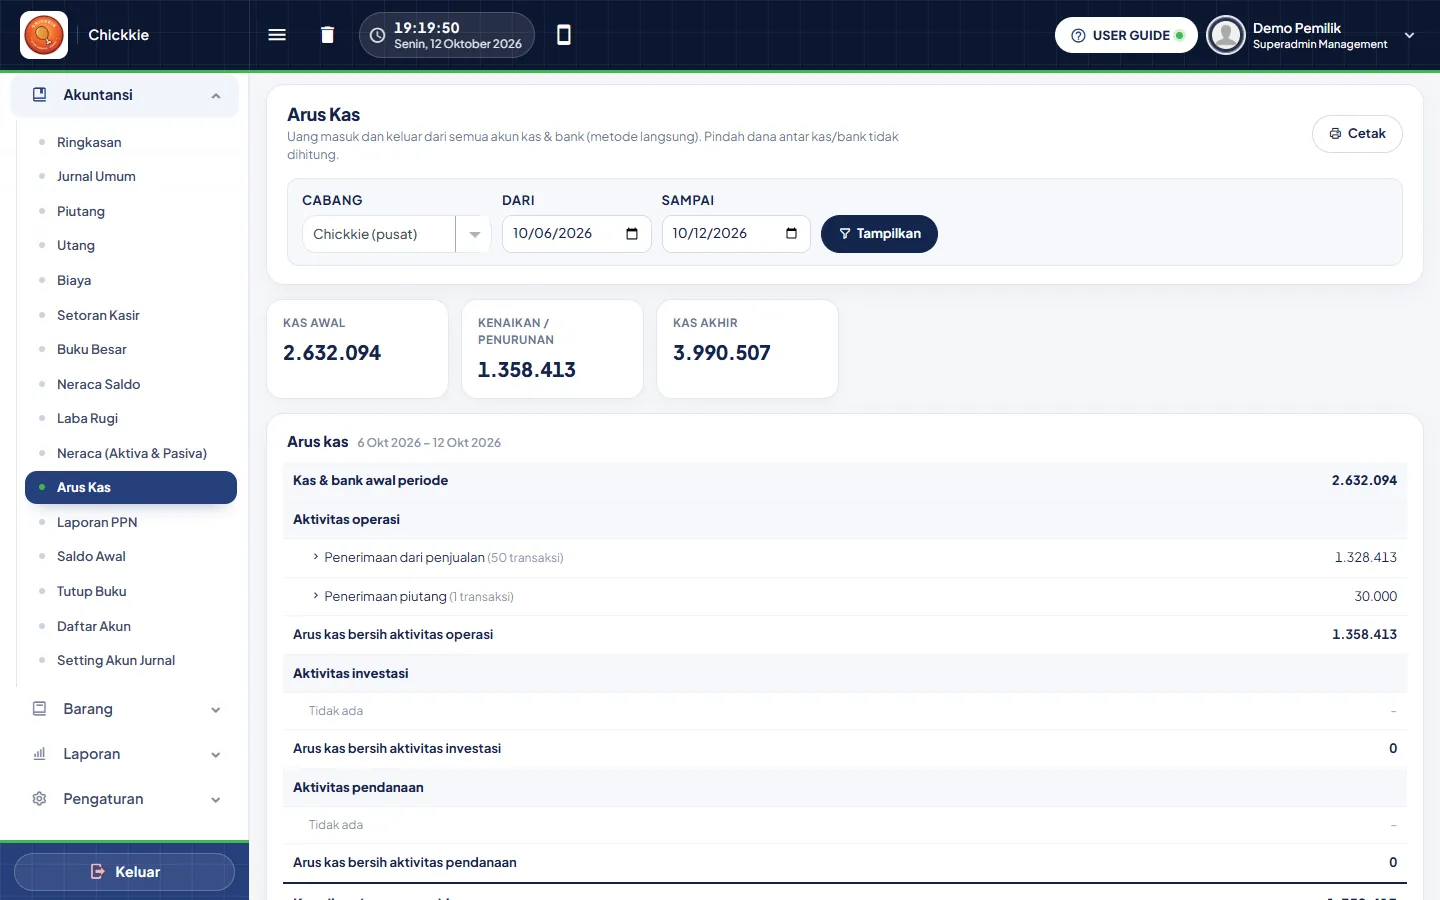Open the Demo Pemilik account dropdown
Image resolution: width=1440 pixels, height=900 pixels.
tap(1410, 35)
